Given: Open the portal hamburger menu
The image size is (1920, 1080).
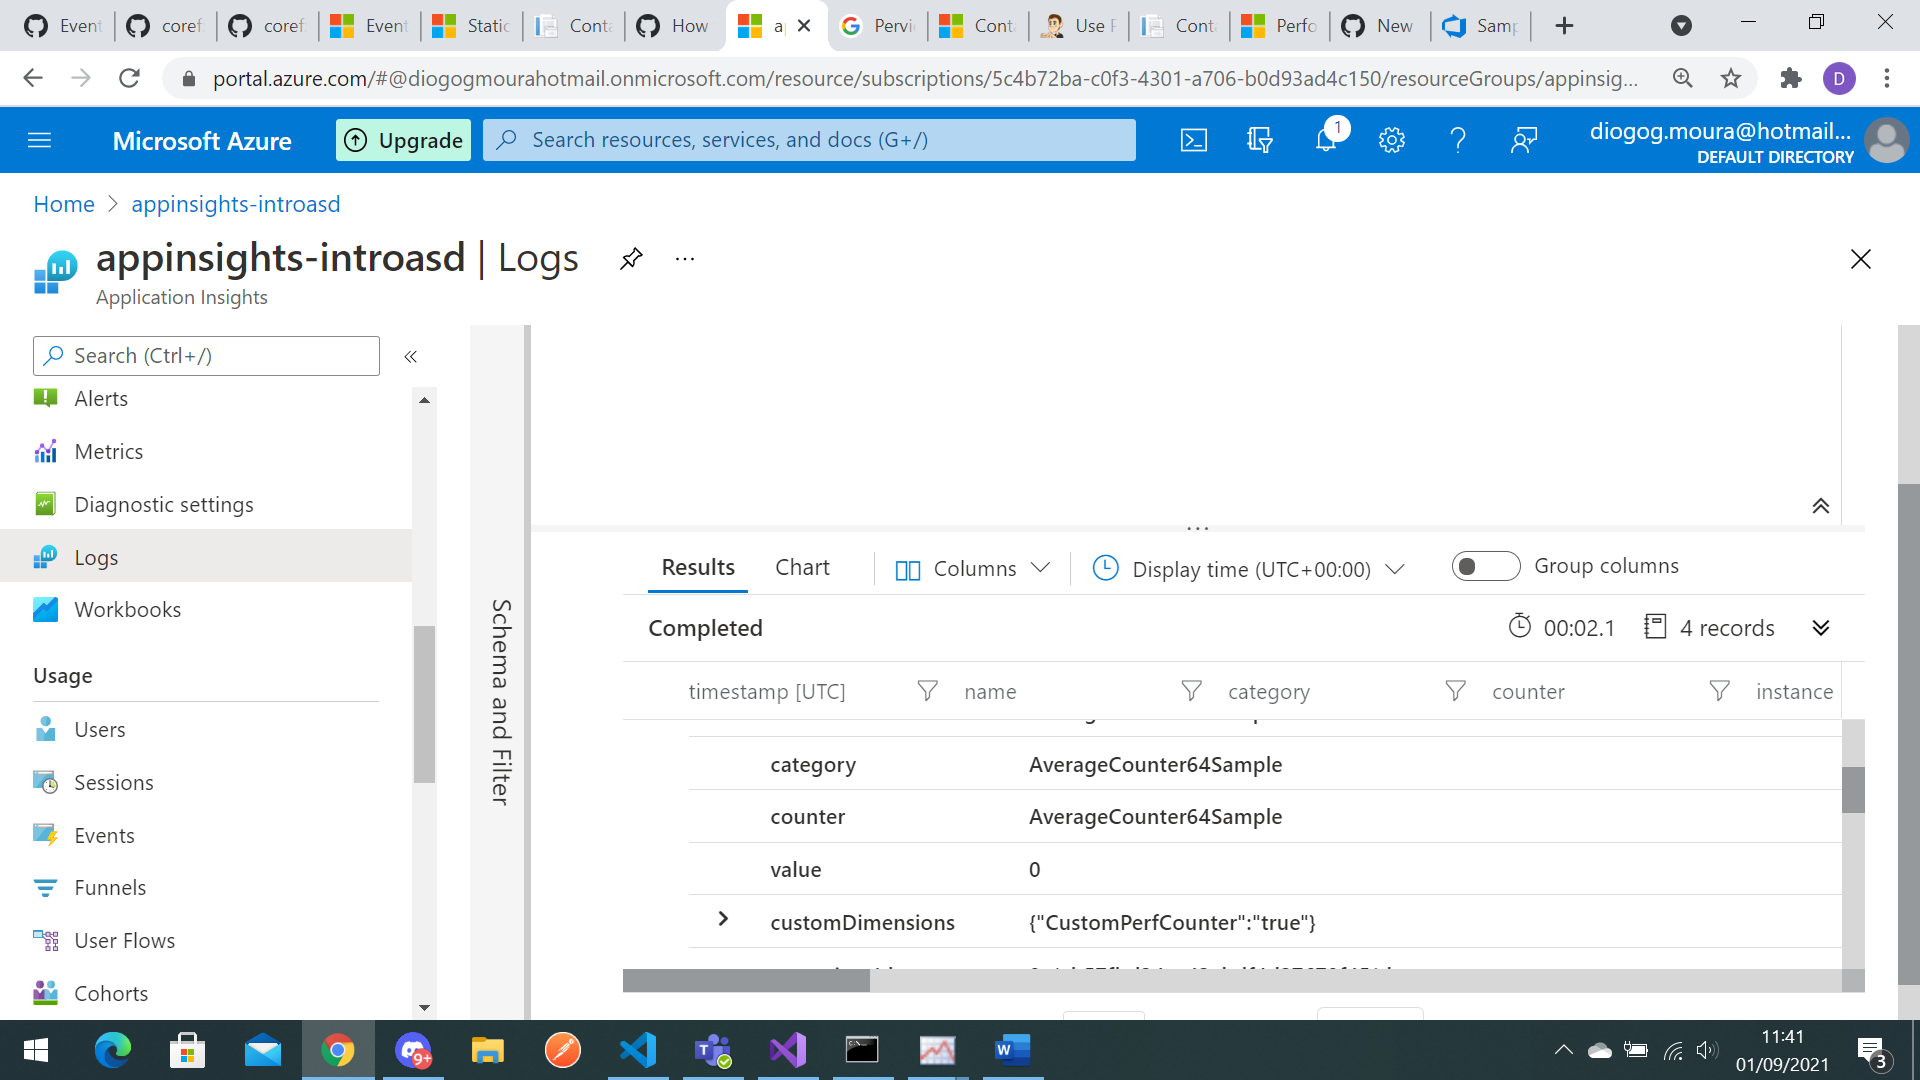Looking at the screenshot, I should [x=40, y=140].
